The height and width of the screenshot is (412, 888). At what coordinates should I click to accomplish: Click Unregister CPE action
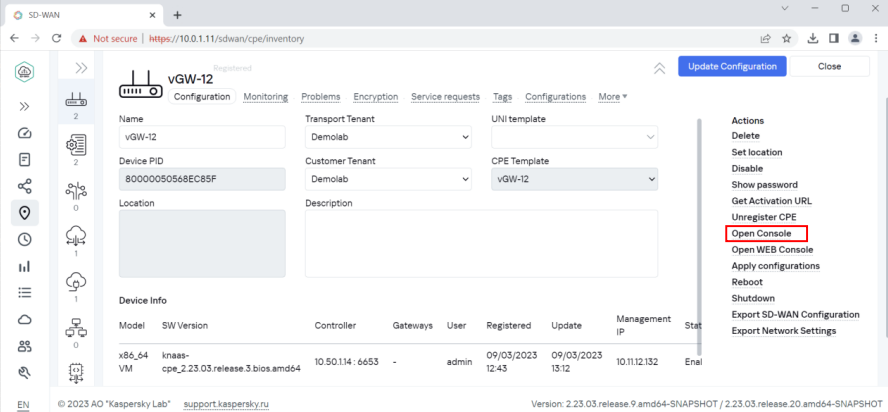[764, 217]
